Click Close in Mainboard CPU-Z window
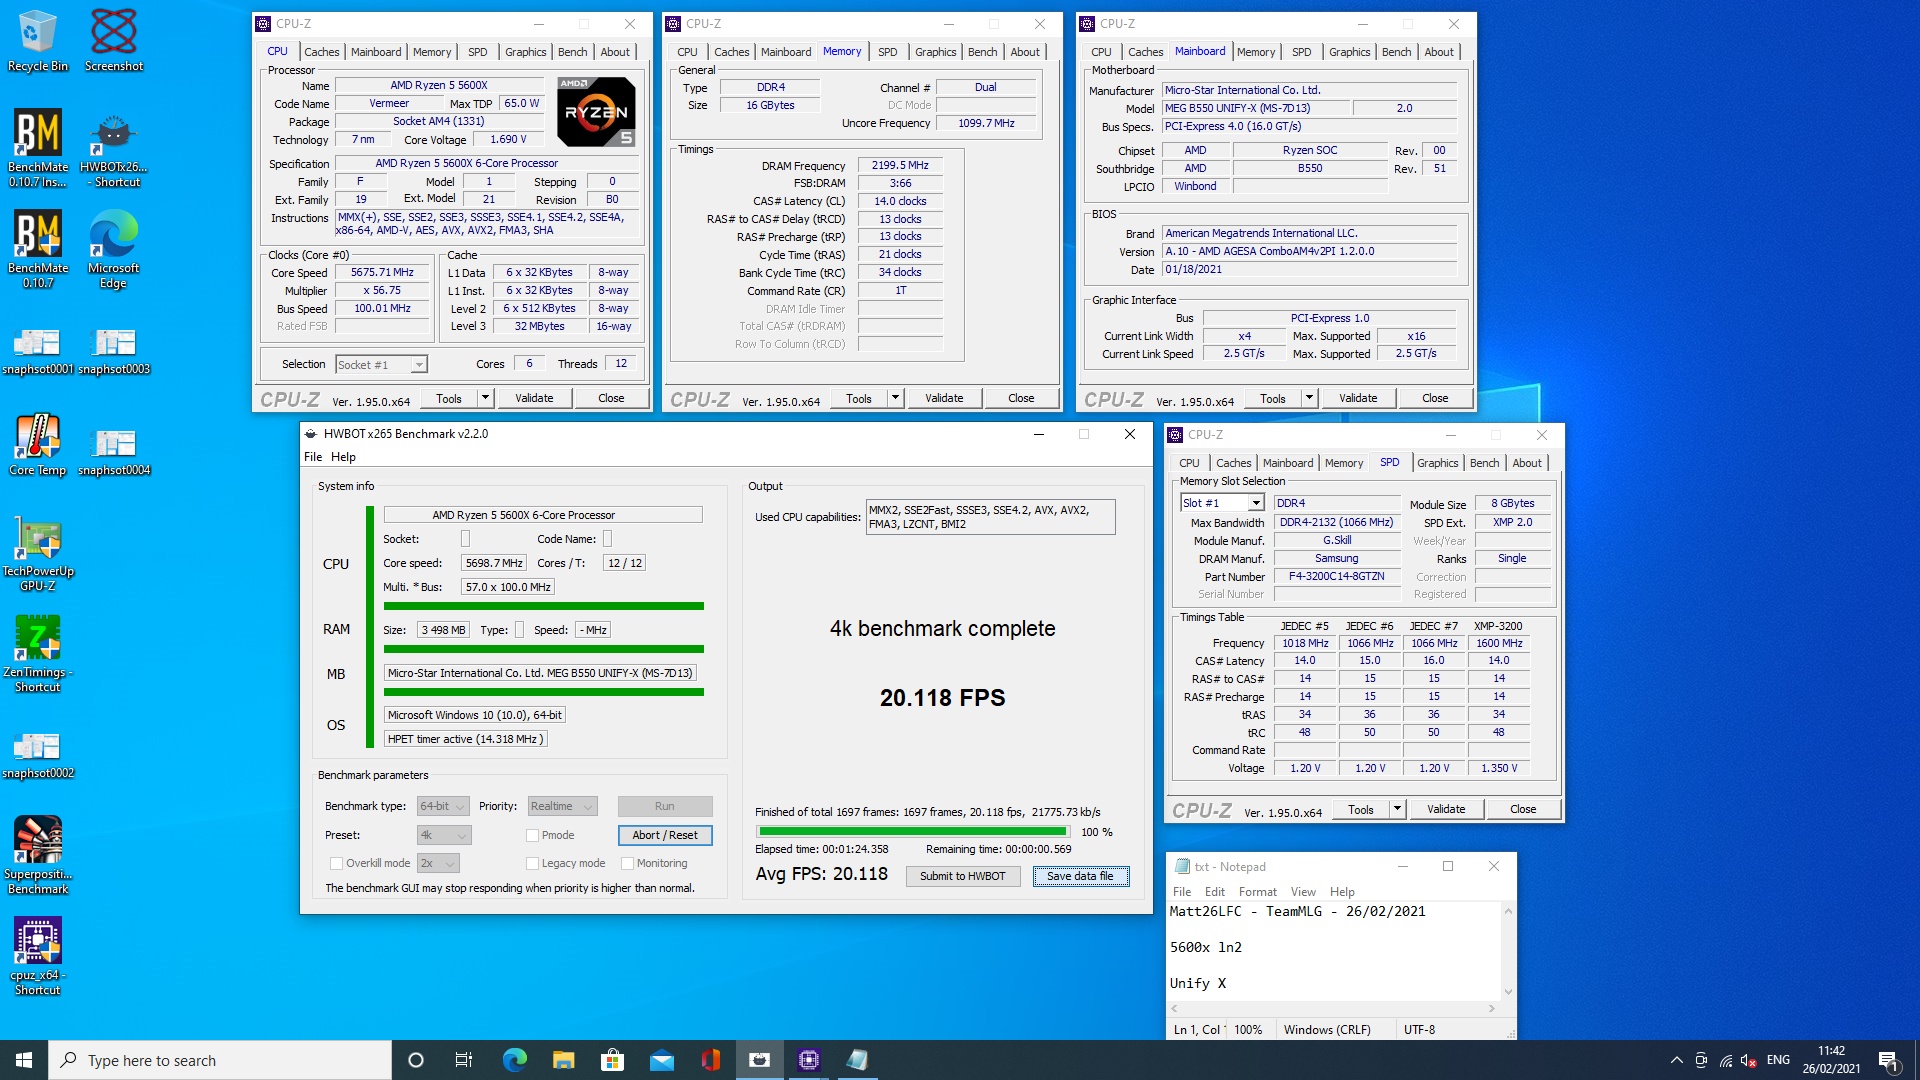 [1435, 398]
